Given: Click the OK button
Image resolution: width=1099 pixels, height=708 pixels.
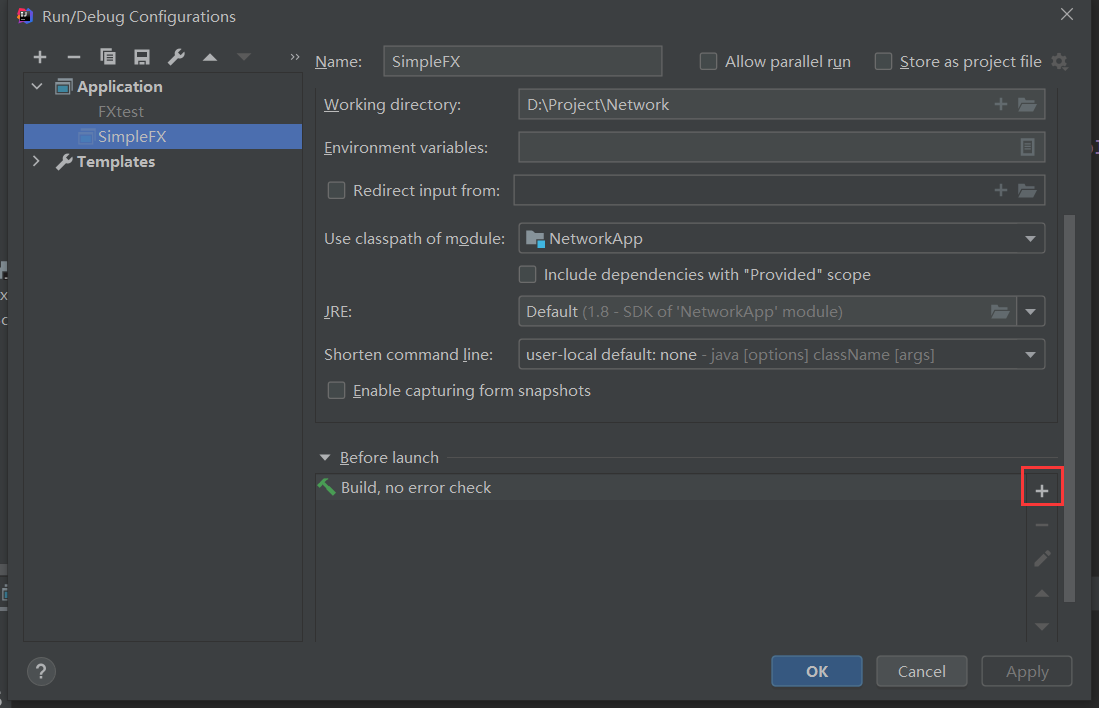Looking at the screenshot, I should (x=816, y=671).
